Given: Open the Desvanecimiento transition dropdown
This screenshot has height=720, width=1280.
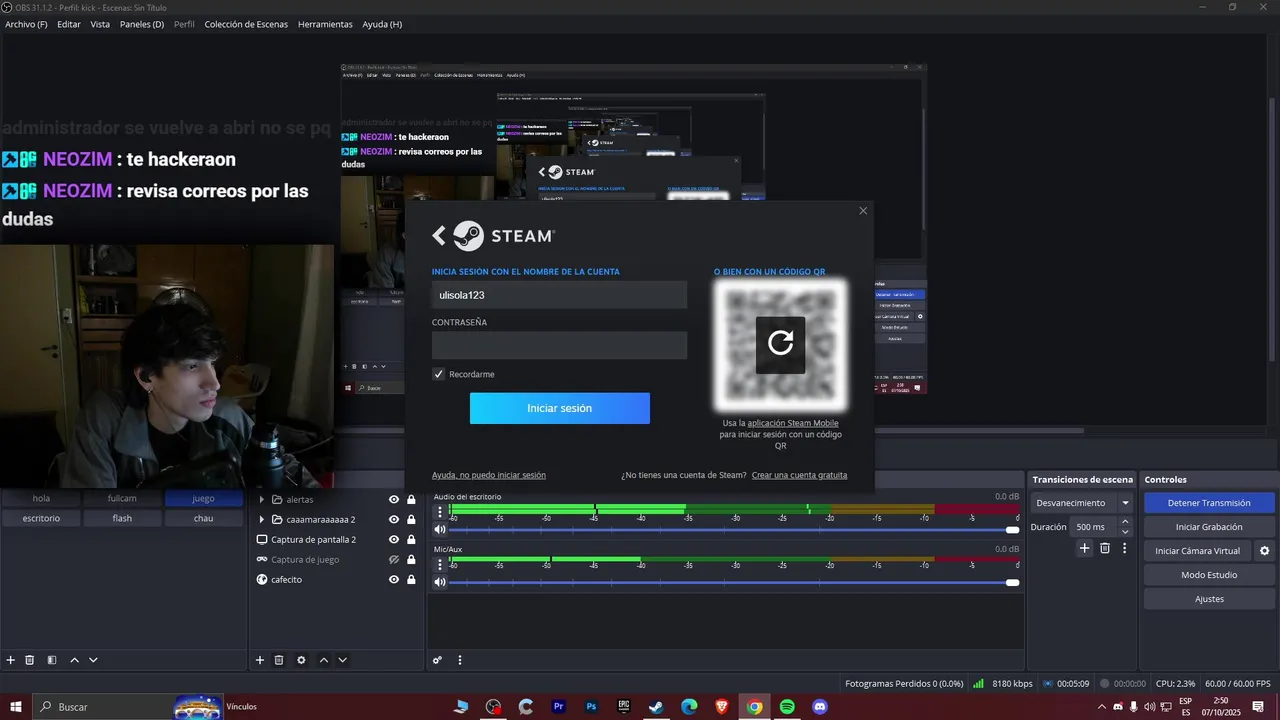Looking at the screenshot, I should [1082, 503].
